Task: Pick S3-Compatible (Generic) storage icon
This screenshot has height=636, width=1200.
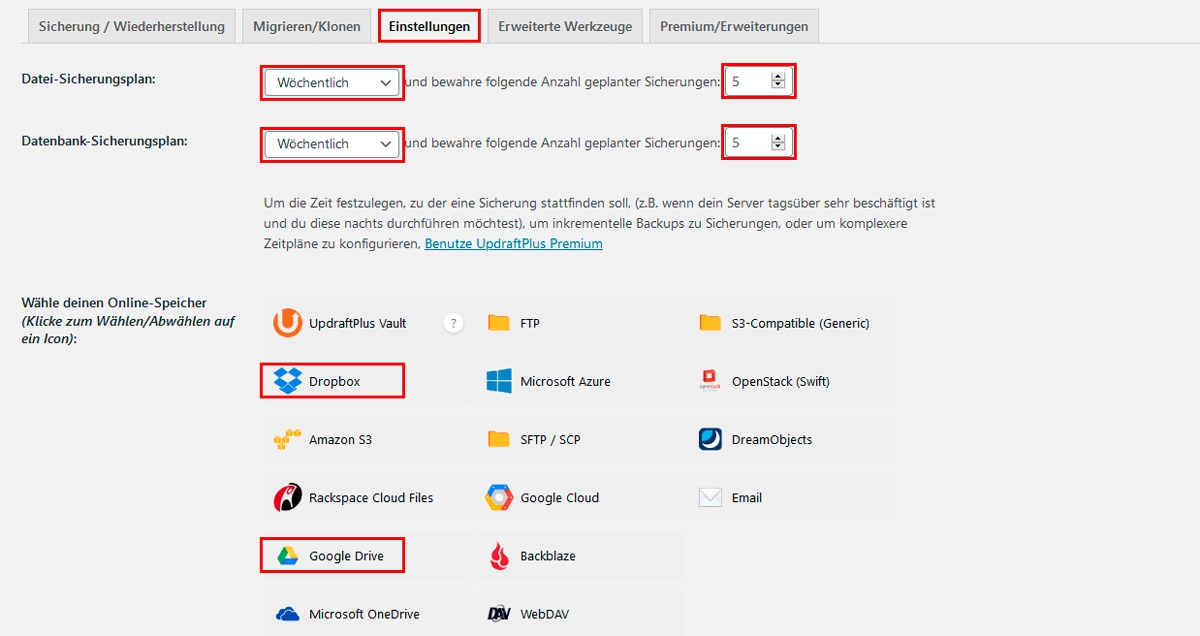Action: pos(710,323)
